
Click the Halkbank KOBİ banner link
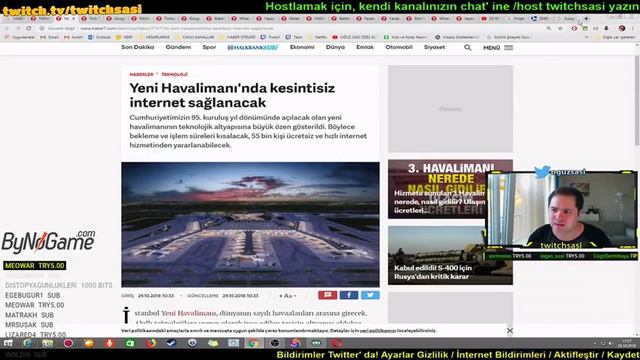pyautogui.click(x=253, y=47)
